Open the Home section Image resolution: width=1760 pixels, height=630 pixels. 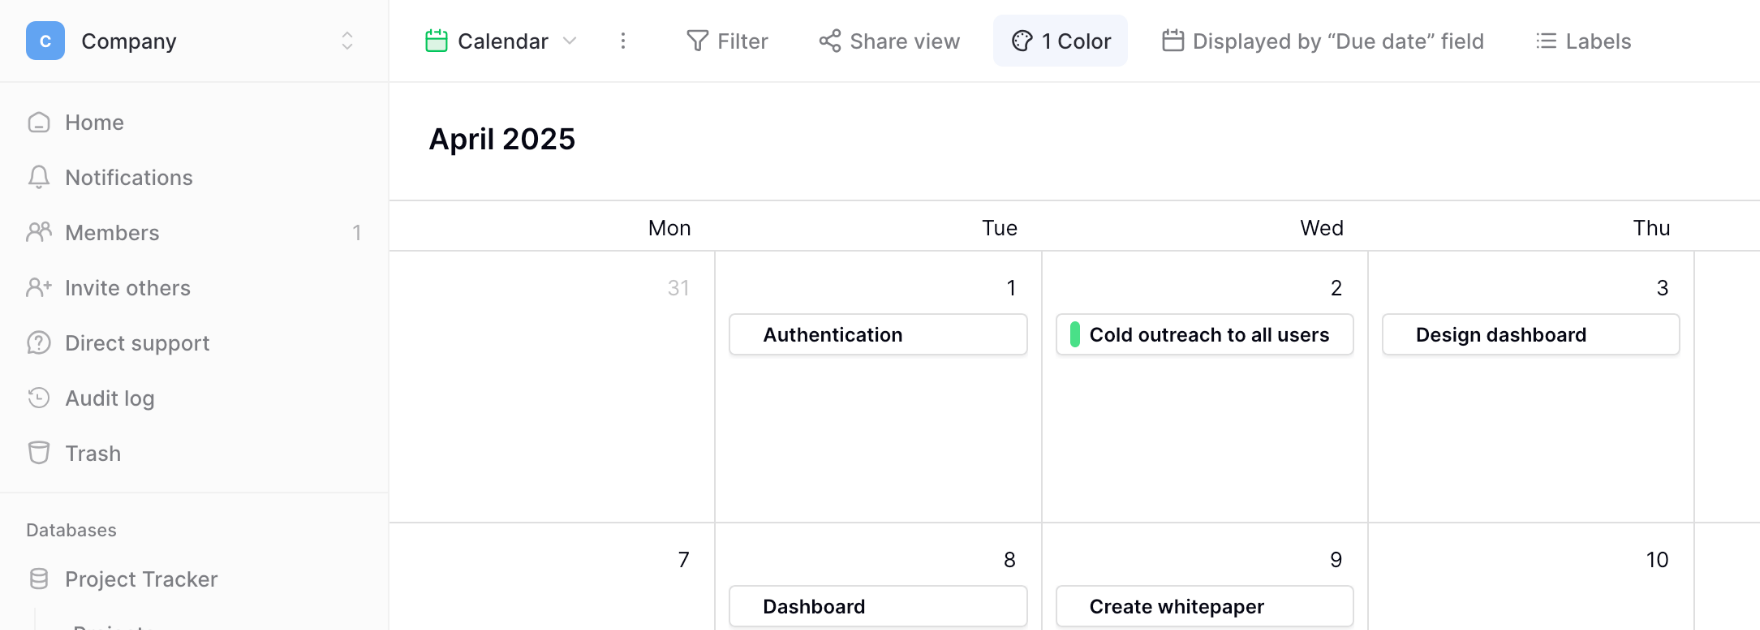pos(94,122)
